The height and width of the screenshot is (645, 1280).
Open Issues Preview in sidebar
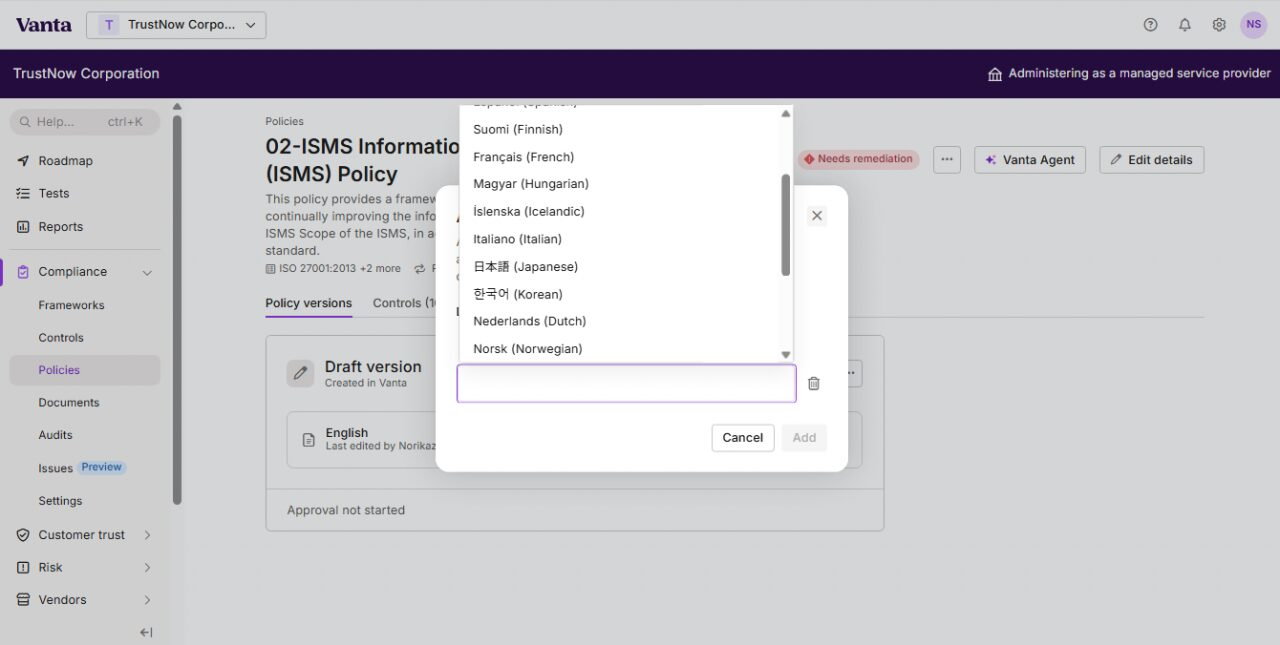coord(80,468)
